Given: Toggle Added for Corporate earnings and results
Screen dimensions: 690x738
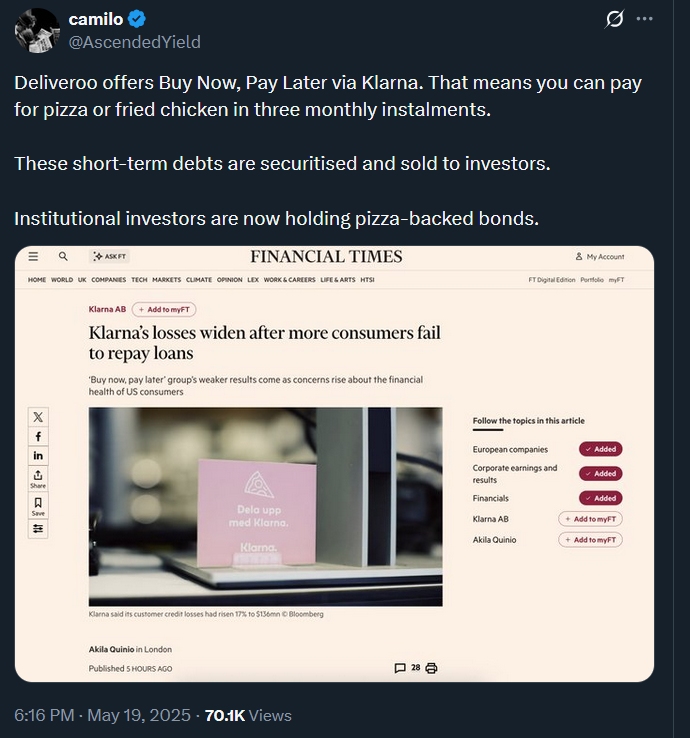Looking at the screenshot, I should pyautogui.click(x=601, y=473).
